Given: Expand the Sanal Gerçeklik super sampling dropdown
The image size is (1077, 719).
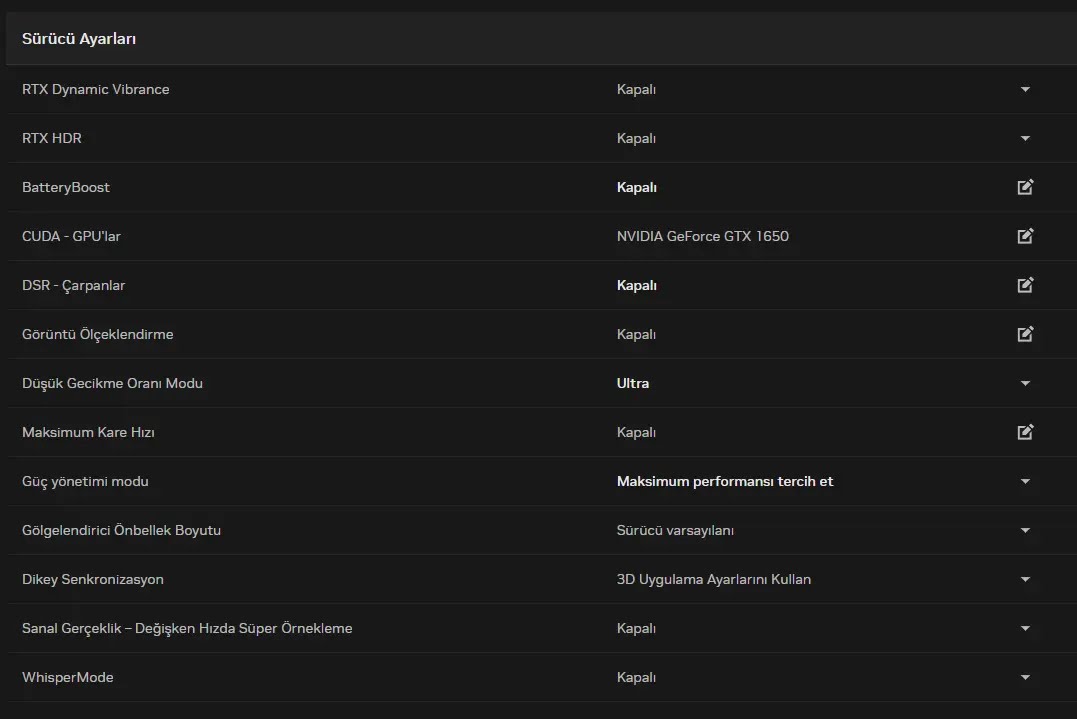Looking at the screenshot, I should [1025, 628].
